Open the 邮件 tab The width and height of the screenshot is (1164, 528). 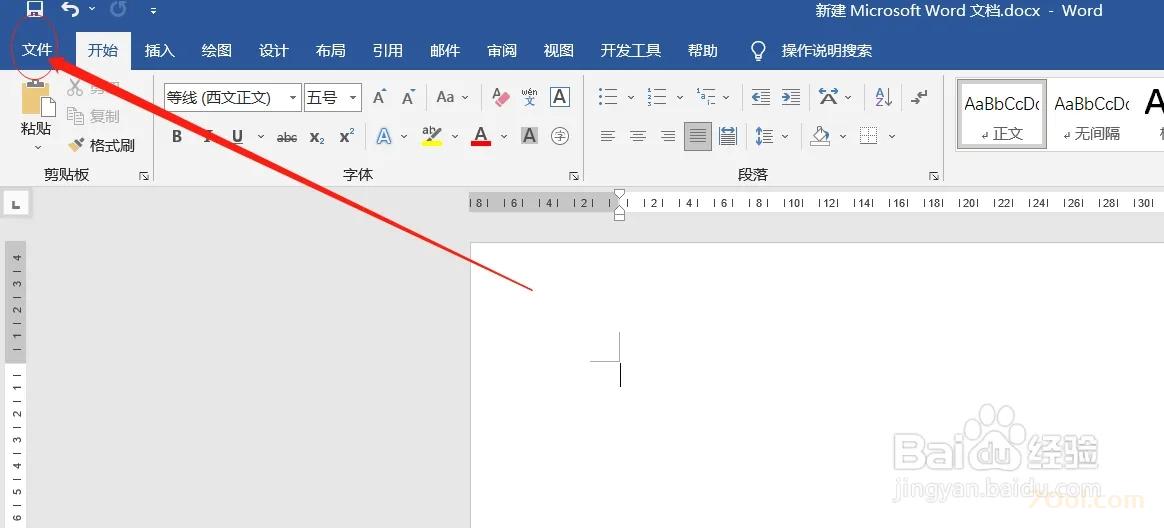click(445, 50)
